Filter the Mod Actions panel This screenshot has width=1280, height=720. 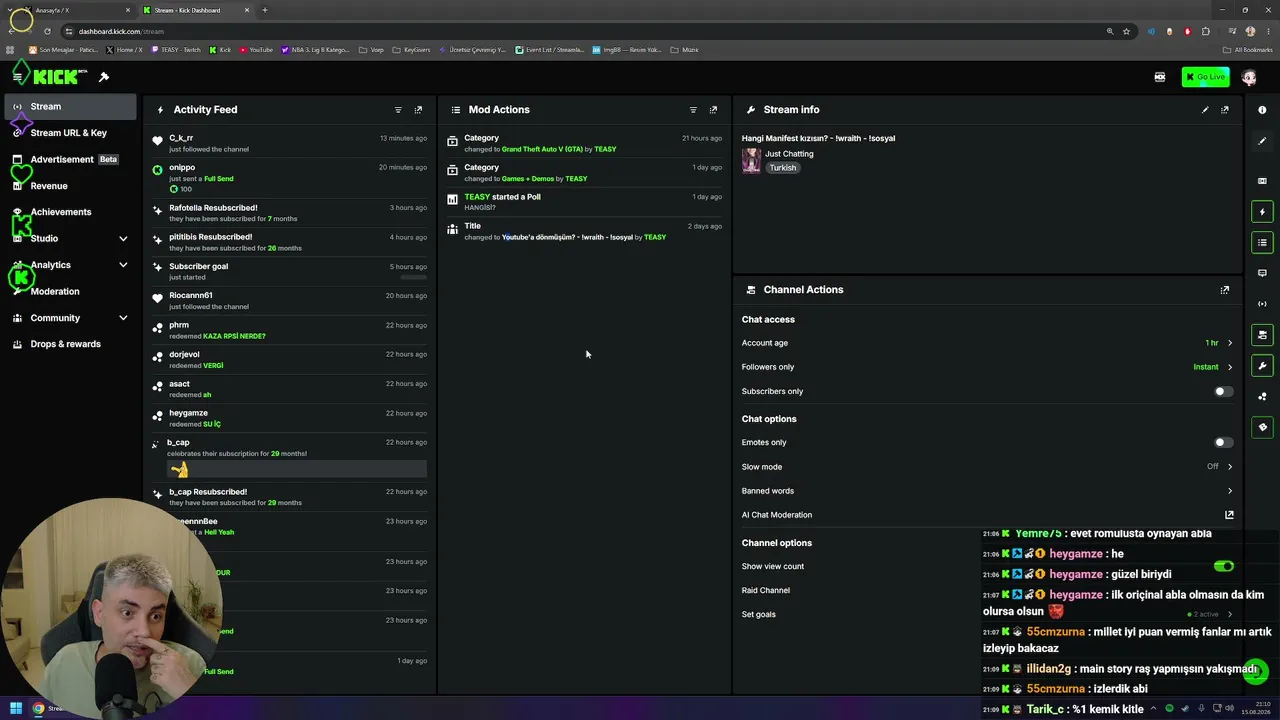693,110
